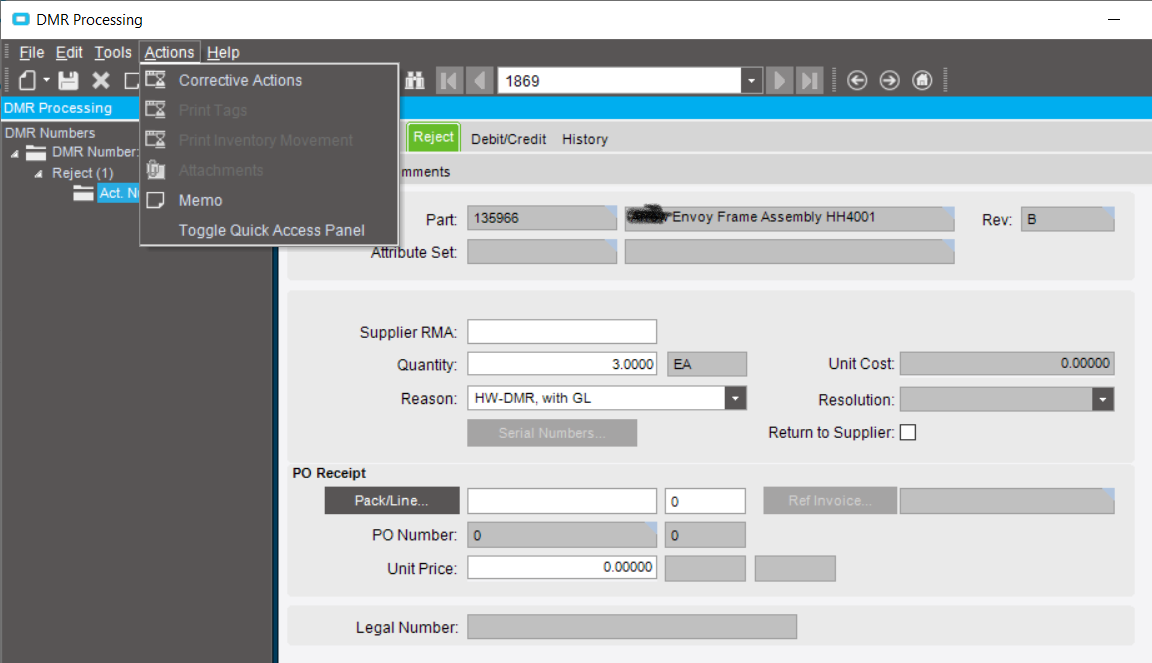Viewport: 1152px width, 663px height.
Task: Click the Rev field showing B
Action: click(1068, 219)
